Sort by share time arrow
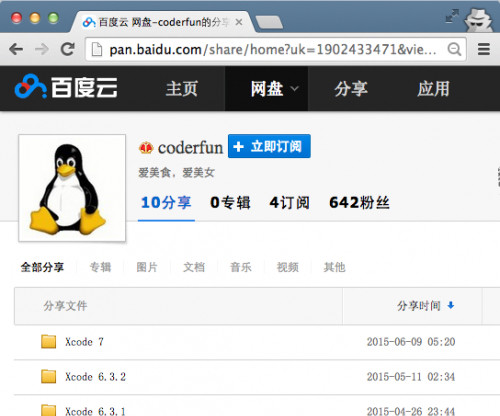 tap(451, 305)
